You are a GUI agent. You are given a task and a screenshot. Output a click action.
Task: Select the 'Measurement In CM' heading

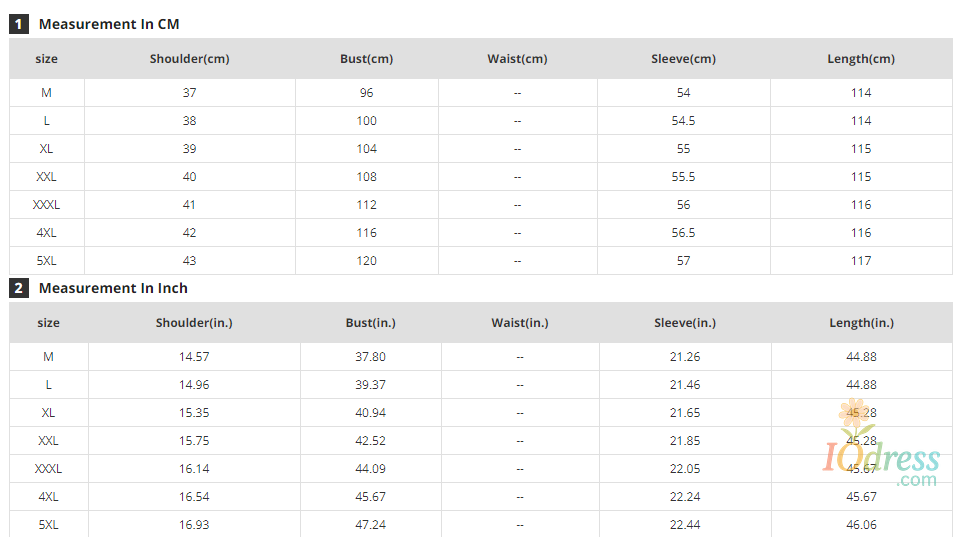(x=109, y=24)
